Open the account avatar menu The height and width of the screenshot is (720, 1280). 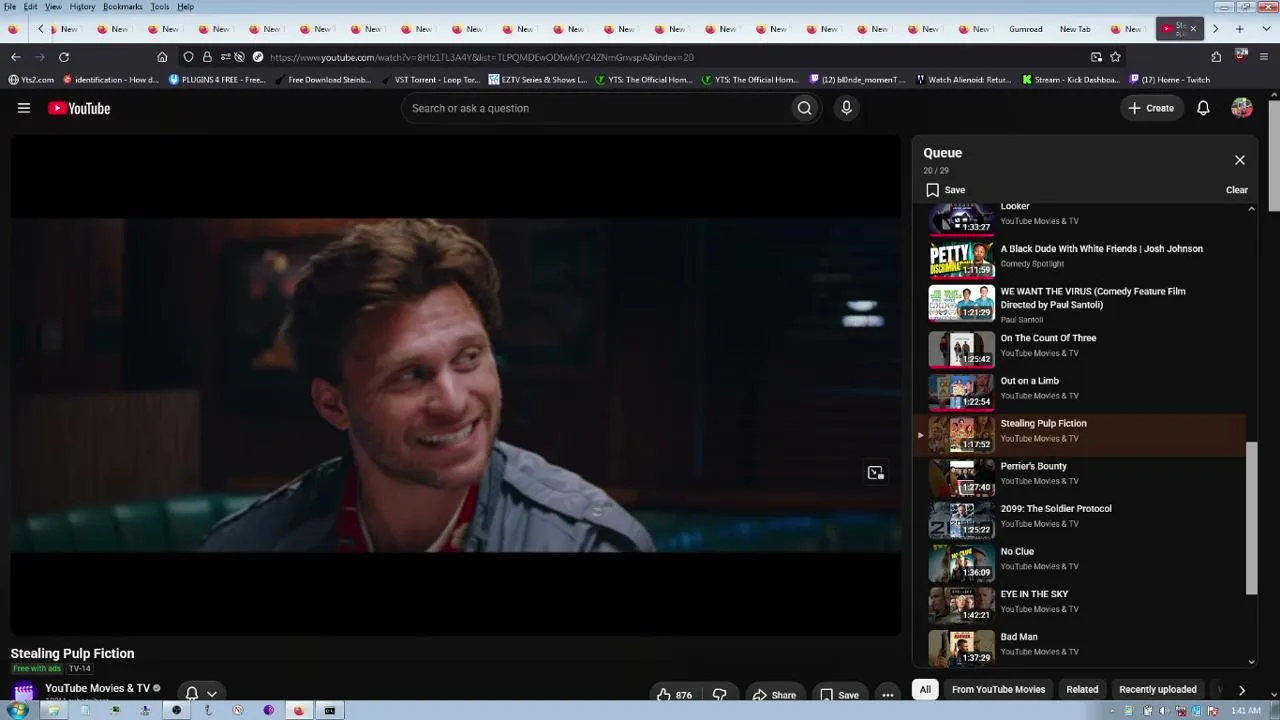(1242, 108)
